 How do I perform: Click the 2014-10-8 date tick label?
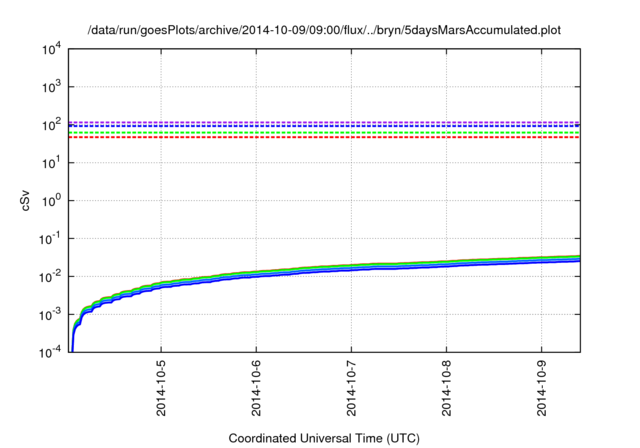tap(447, 388)
